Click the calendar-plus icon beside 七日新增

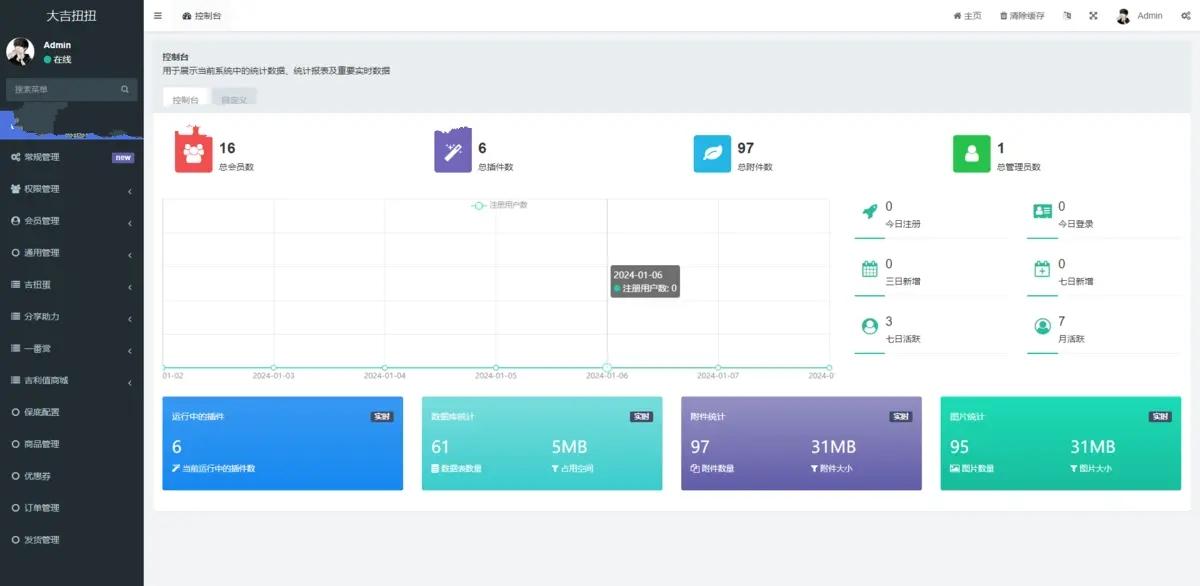click(x=1042, y=269)
